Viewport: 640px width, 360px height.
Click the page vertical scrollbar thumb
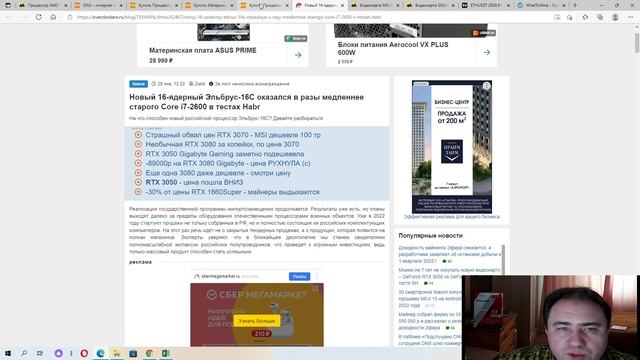636,42
